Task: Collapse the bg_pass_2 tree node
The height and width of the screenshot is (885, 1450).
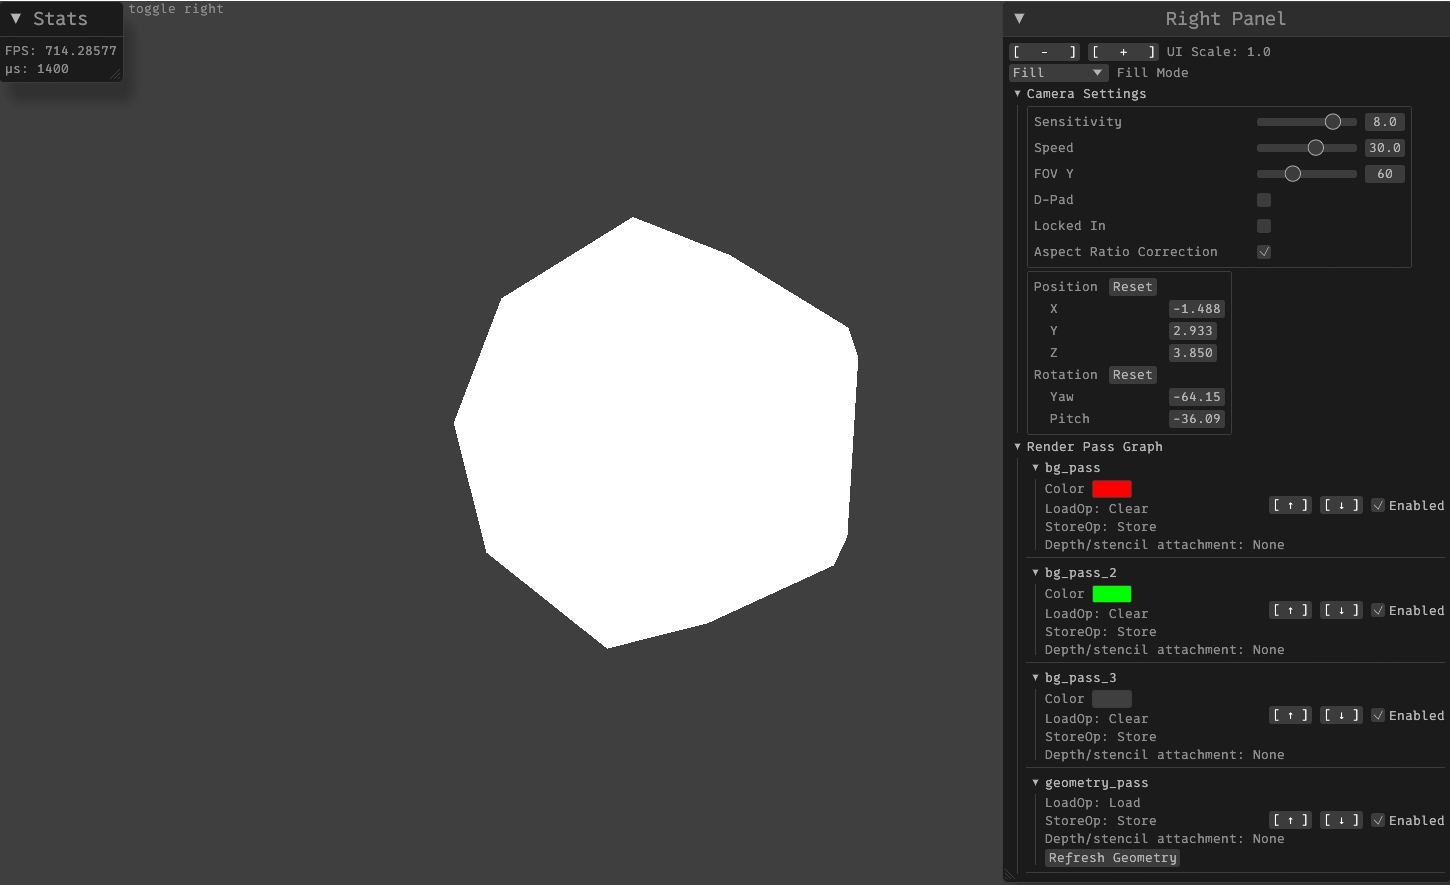Action: (1036, 573)
